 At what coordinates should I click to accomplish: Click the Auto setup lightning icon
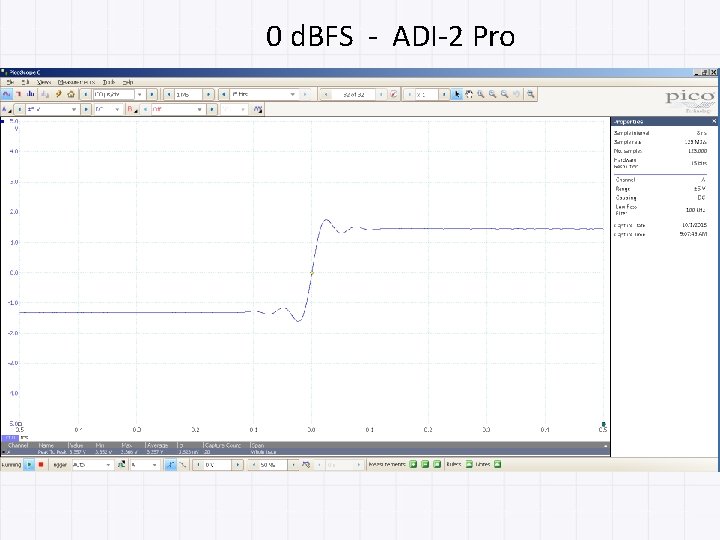click(58, 94)
